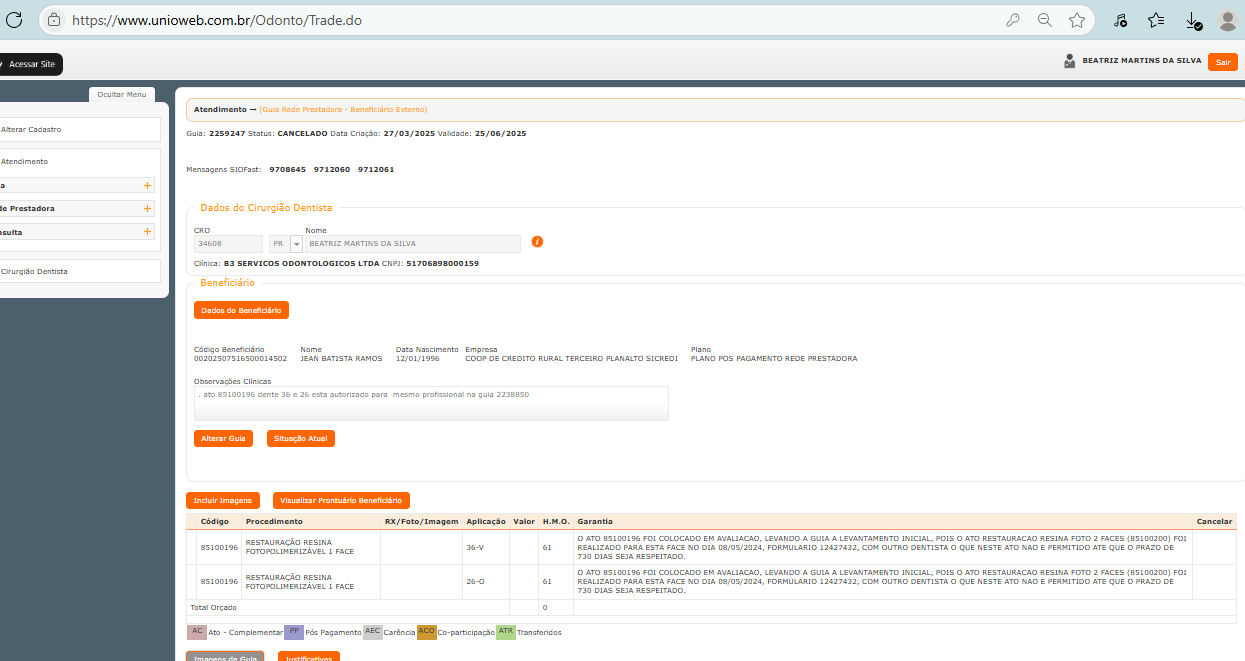Click the media control music note icon
This screenshot has height=661, width=1245.
1120,20
